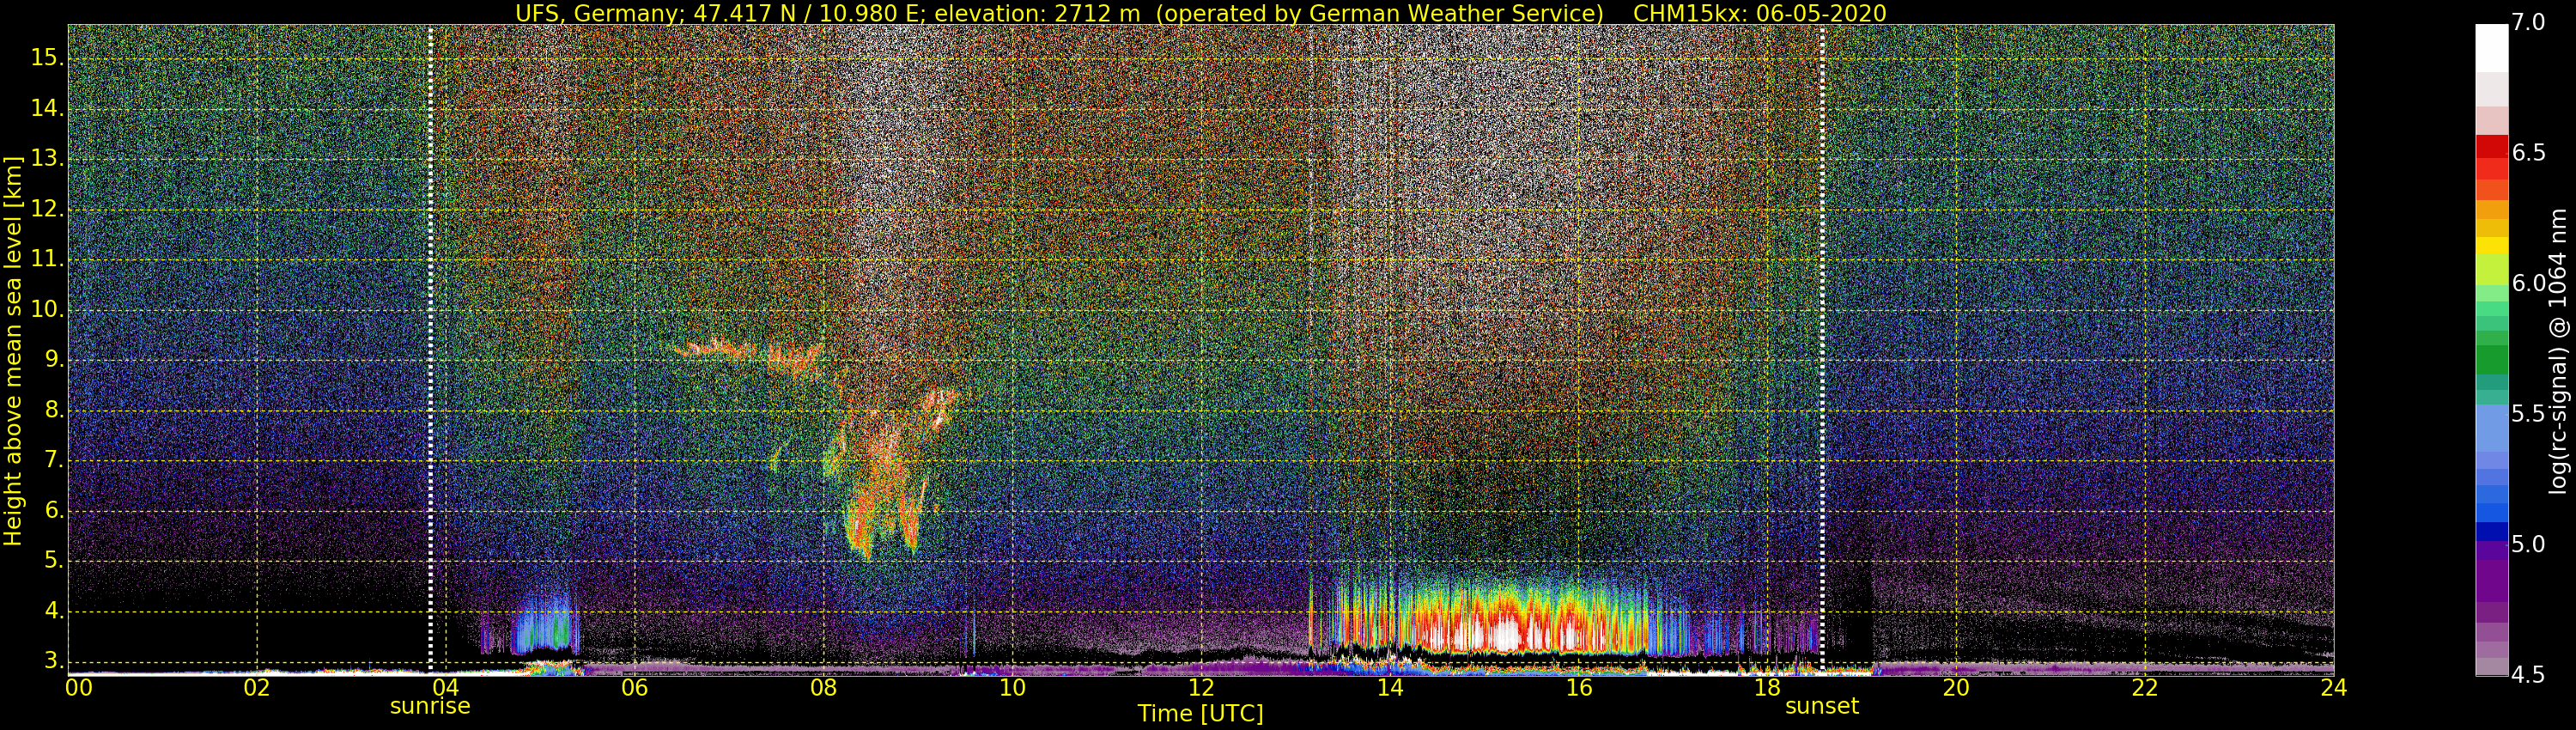Click the 06 time tick label

click(634, 688)
